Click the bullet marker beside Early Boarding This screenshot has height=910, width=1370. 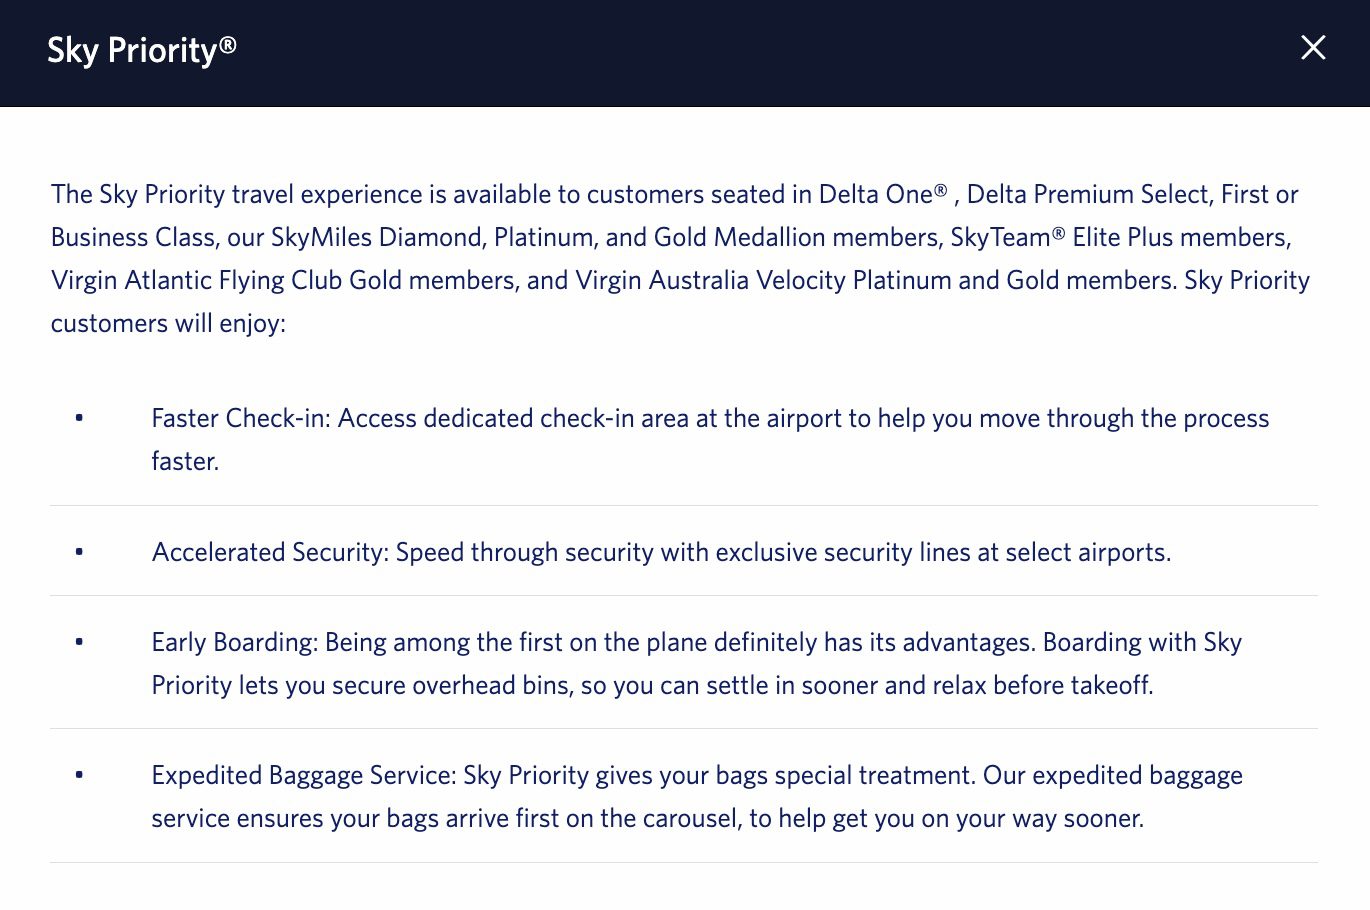tap(79, 643)
